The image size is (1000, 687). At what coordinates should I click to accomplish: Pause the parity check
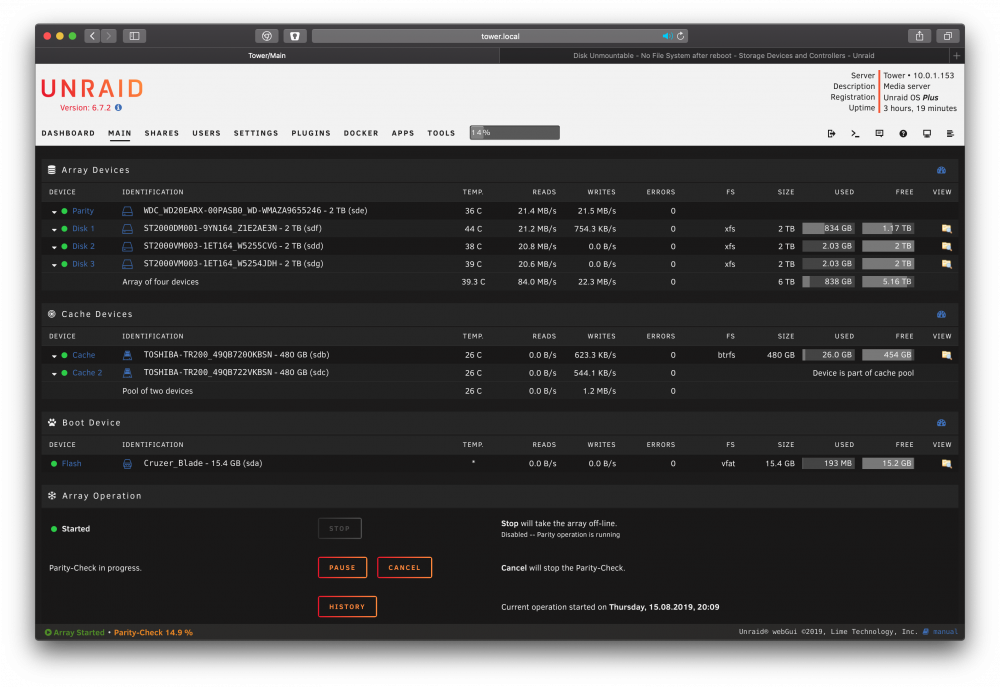tap(342, 568)
